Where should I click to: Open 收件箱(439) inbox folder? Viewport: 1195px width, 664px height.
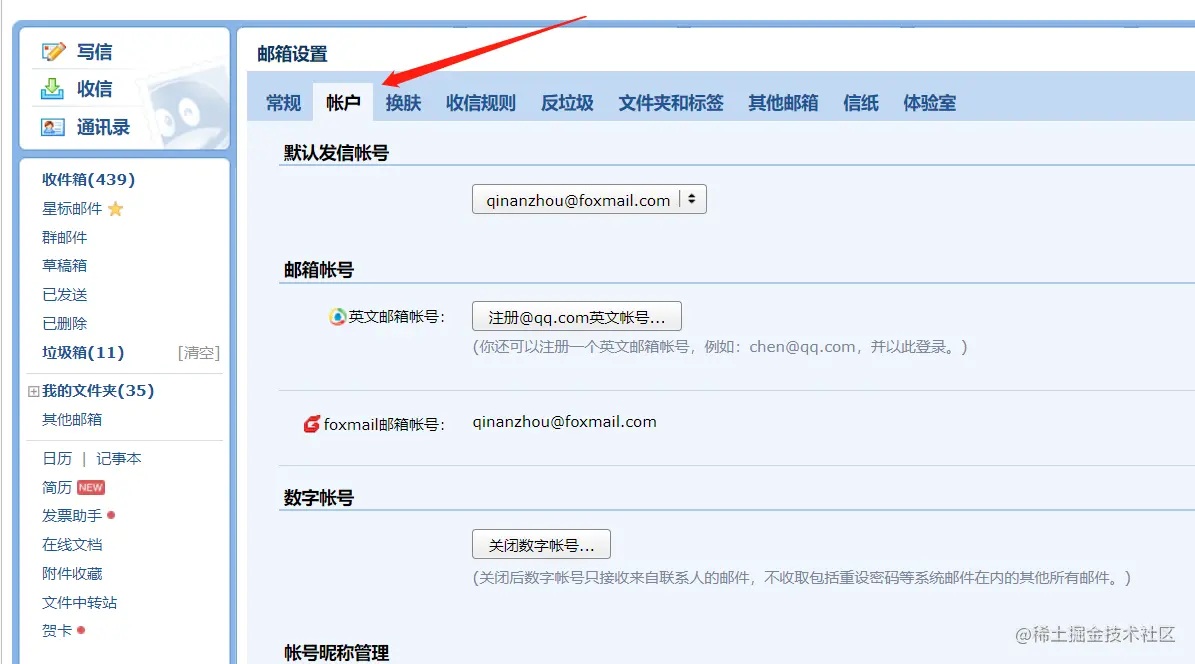88,179
